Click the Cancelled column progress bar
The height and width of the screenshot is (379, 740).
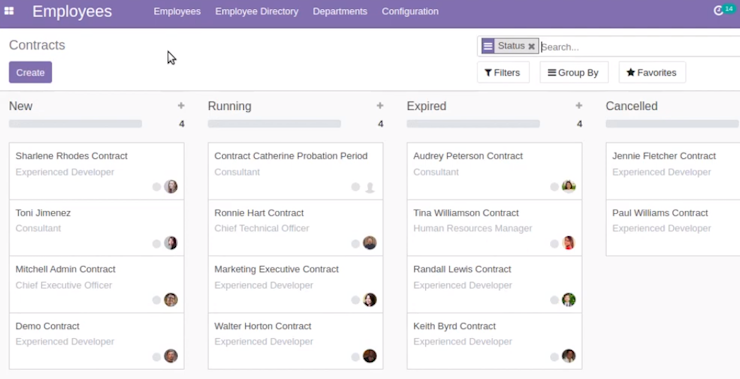click(x=673, y=124)
